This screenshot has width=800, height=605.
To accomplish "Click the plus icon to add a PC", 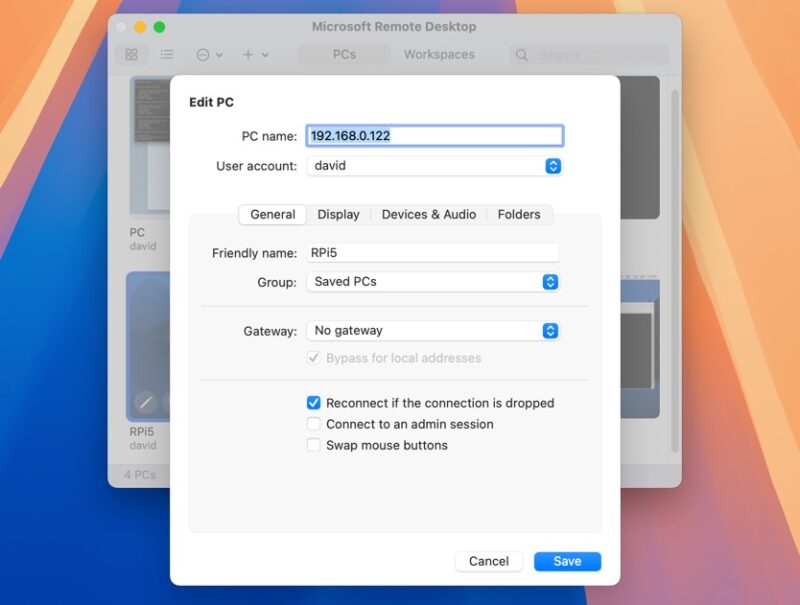I will pos(246,55).
